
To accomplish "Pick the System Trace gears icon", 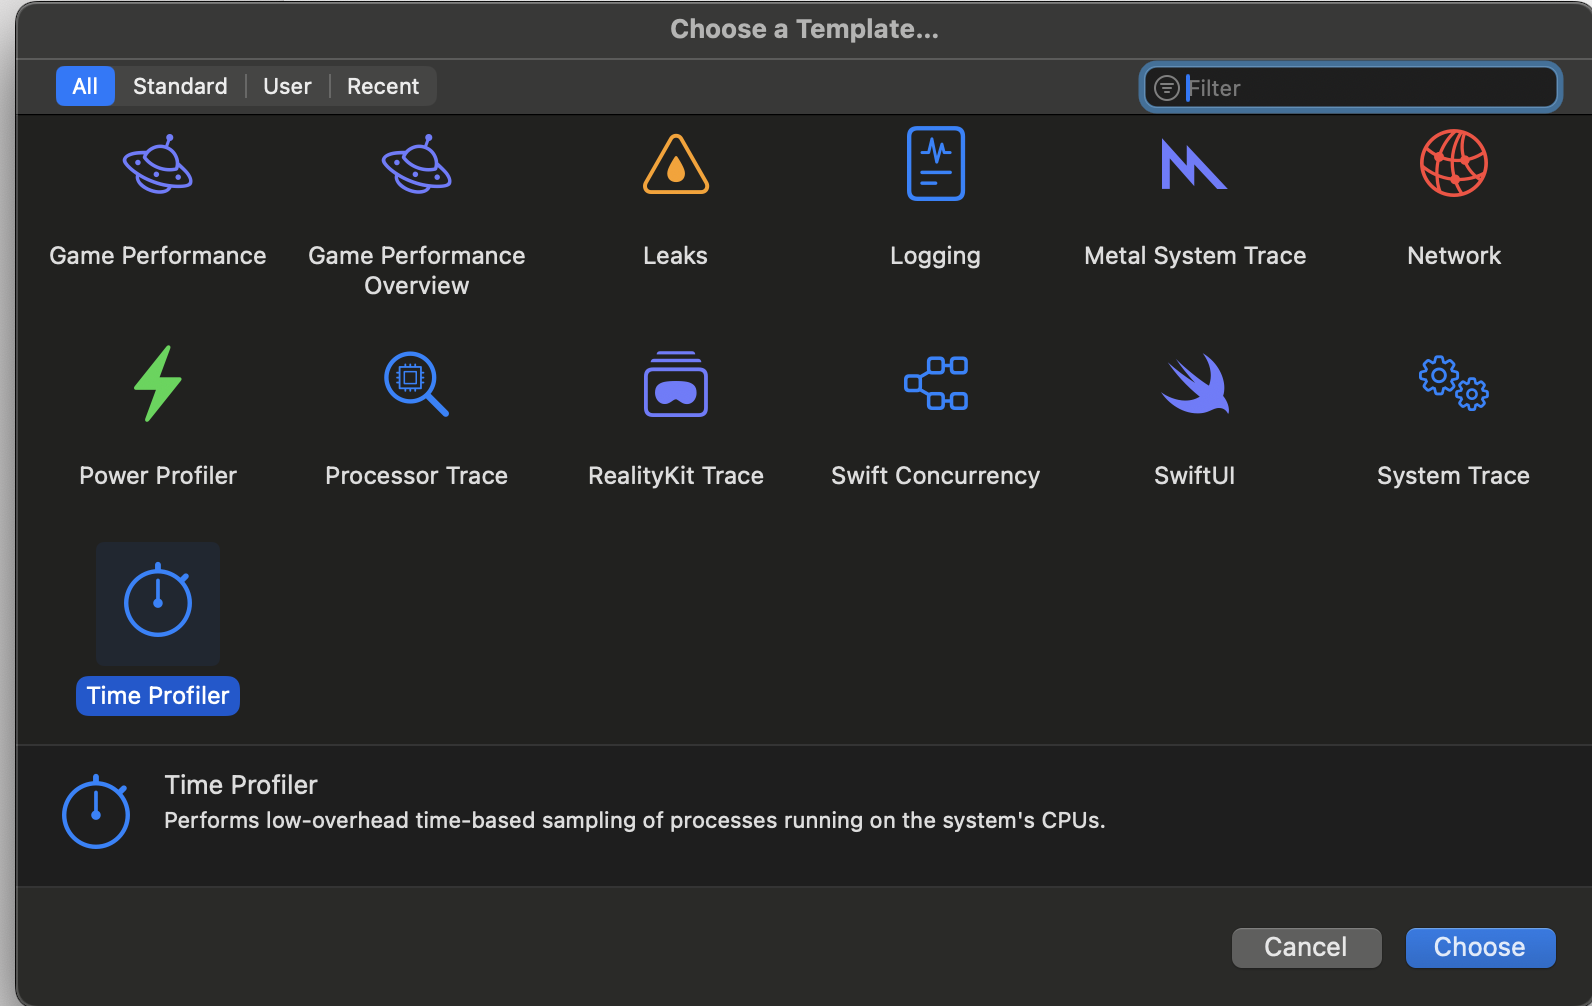I will 1454,383.
